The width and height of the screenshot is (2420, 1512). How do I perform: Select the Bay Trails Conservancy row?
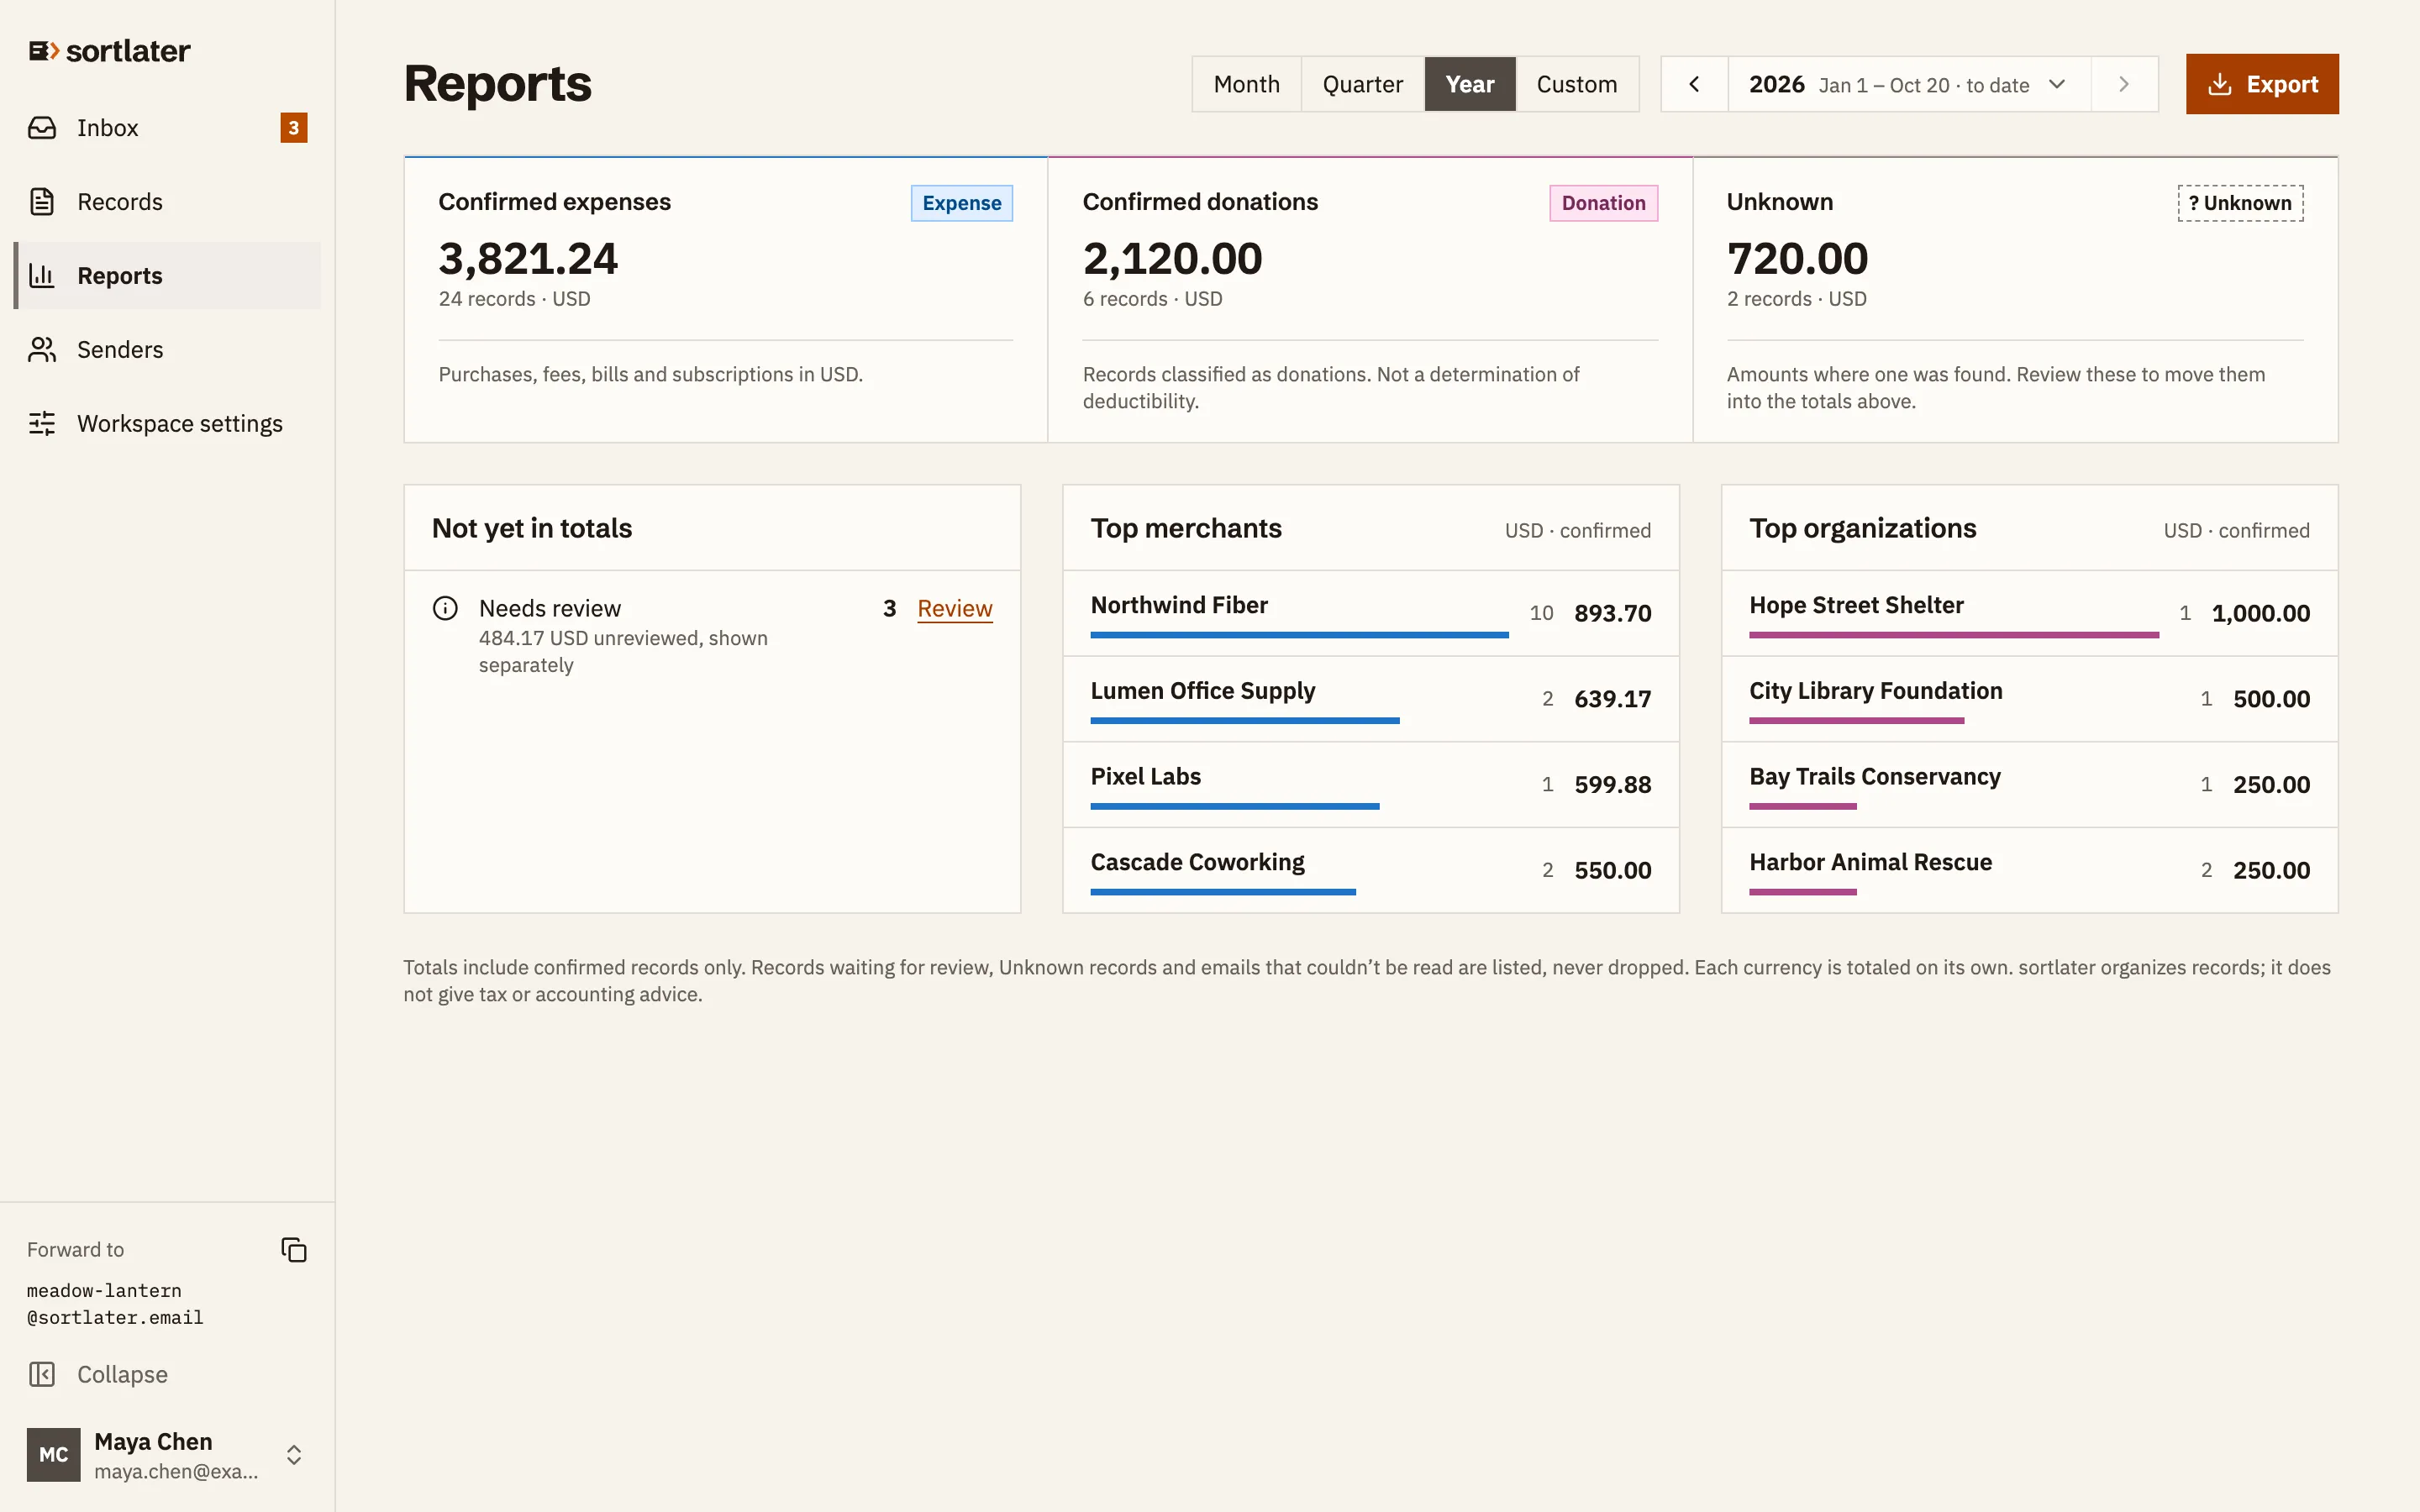[x=2029, y=785]
